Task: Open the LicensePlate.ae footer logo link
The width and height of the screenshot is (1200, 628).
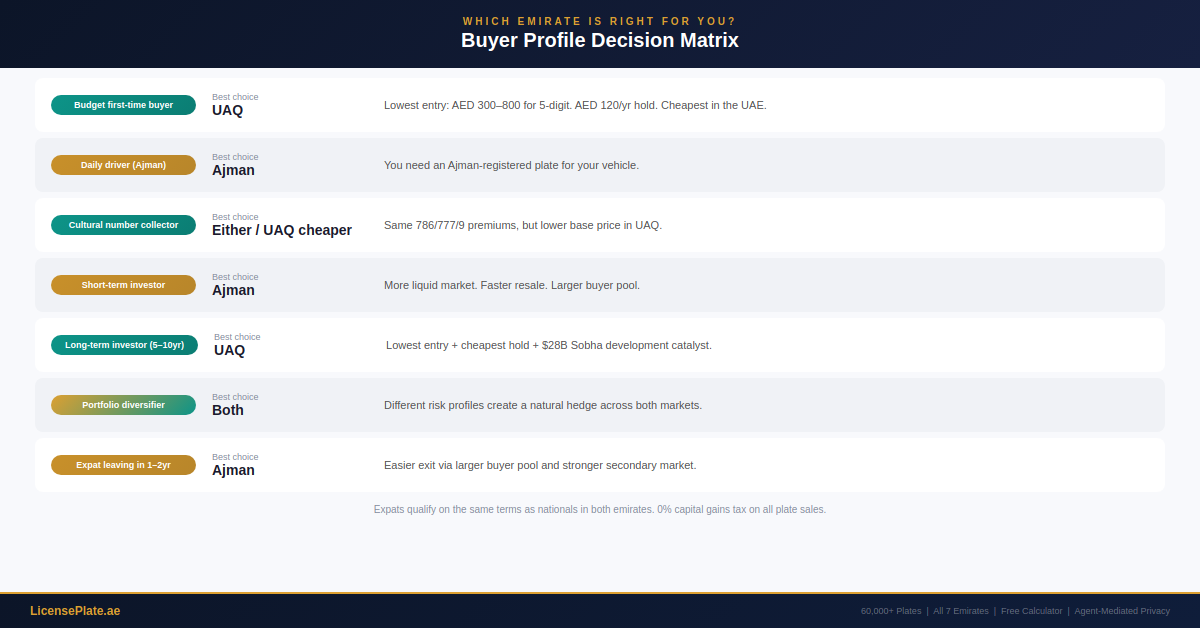Action: 75,611
